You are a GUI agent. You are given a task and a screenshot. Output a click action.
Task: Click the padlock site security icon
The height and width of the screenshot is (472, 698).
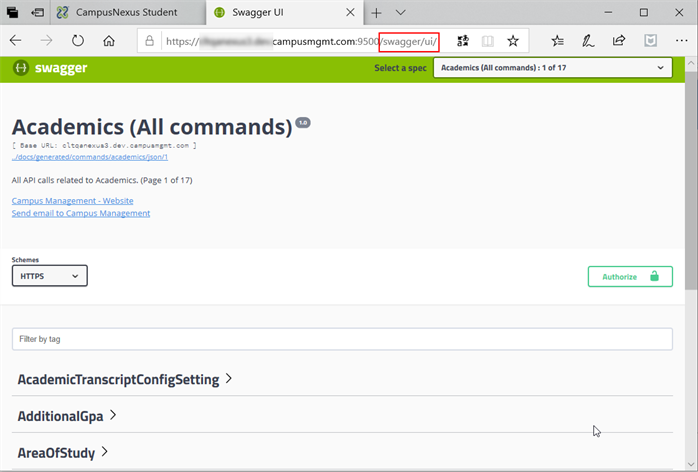[150, 41]
